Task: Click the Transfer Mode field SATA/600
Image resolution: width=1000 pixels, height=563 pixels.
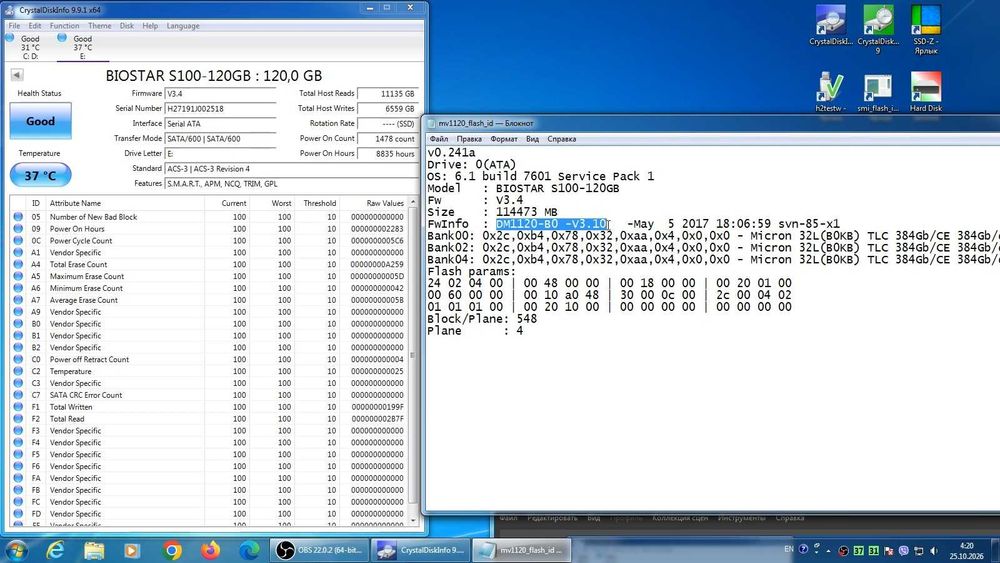Action: coord(220,139)
